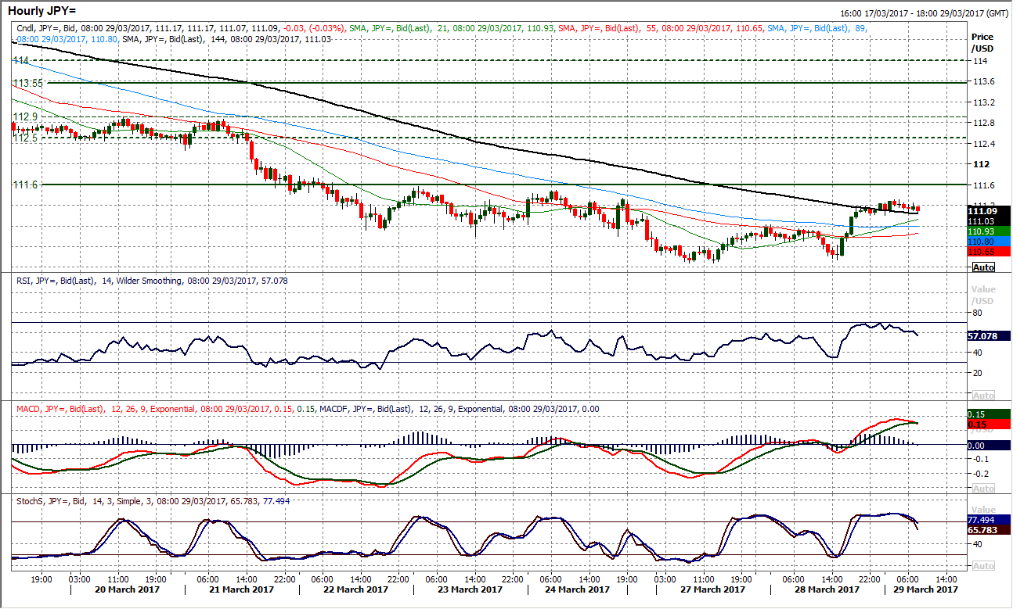Click the red 110.65 SMA price tag

click(983, 253)
